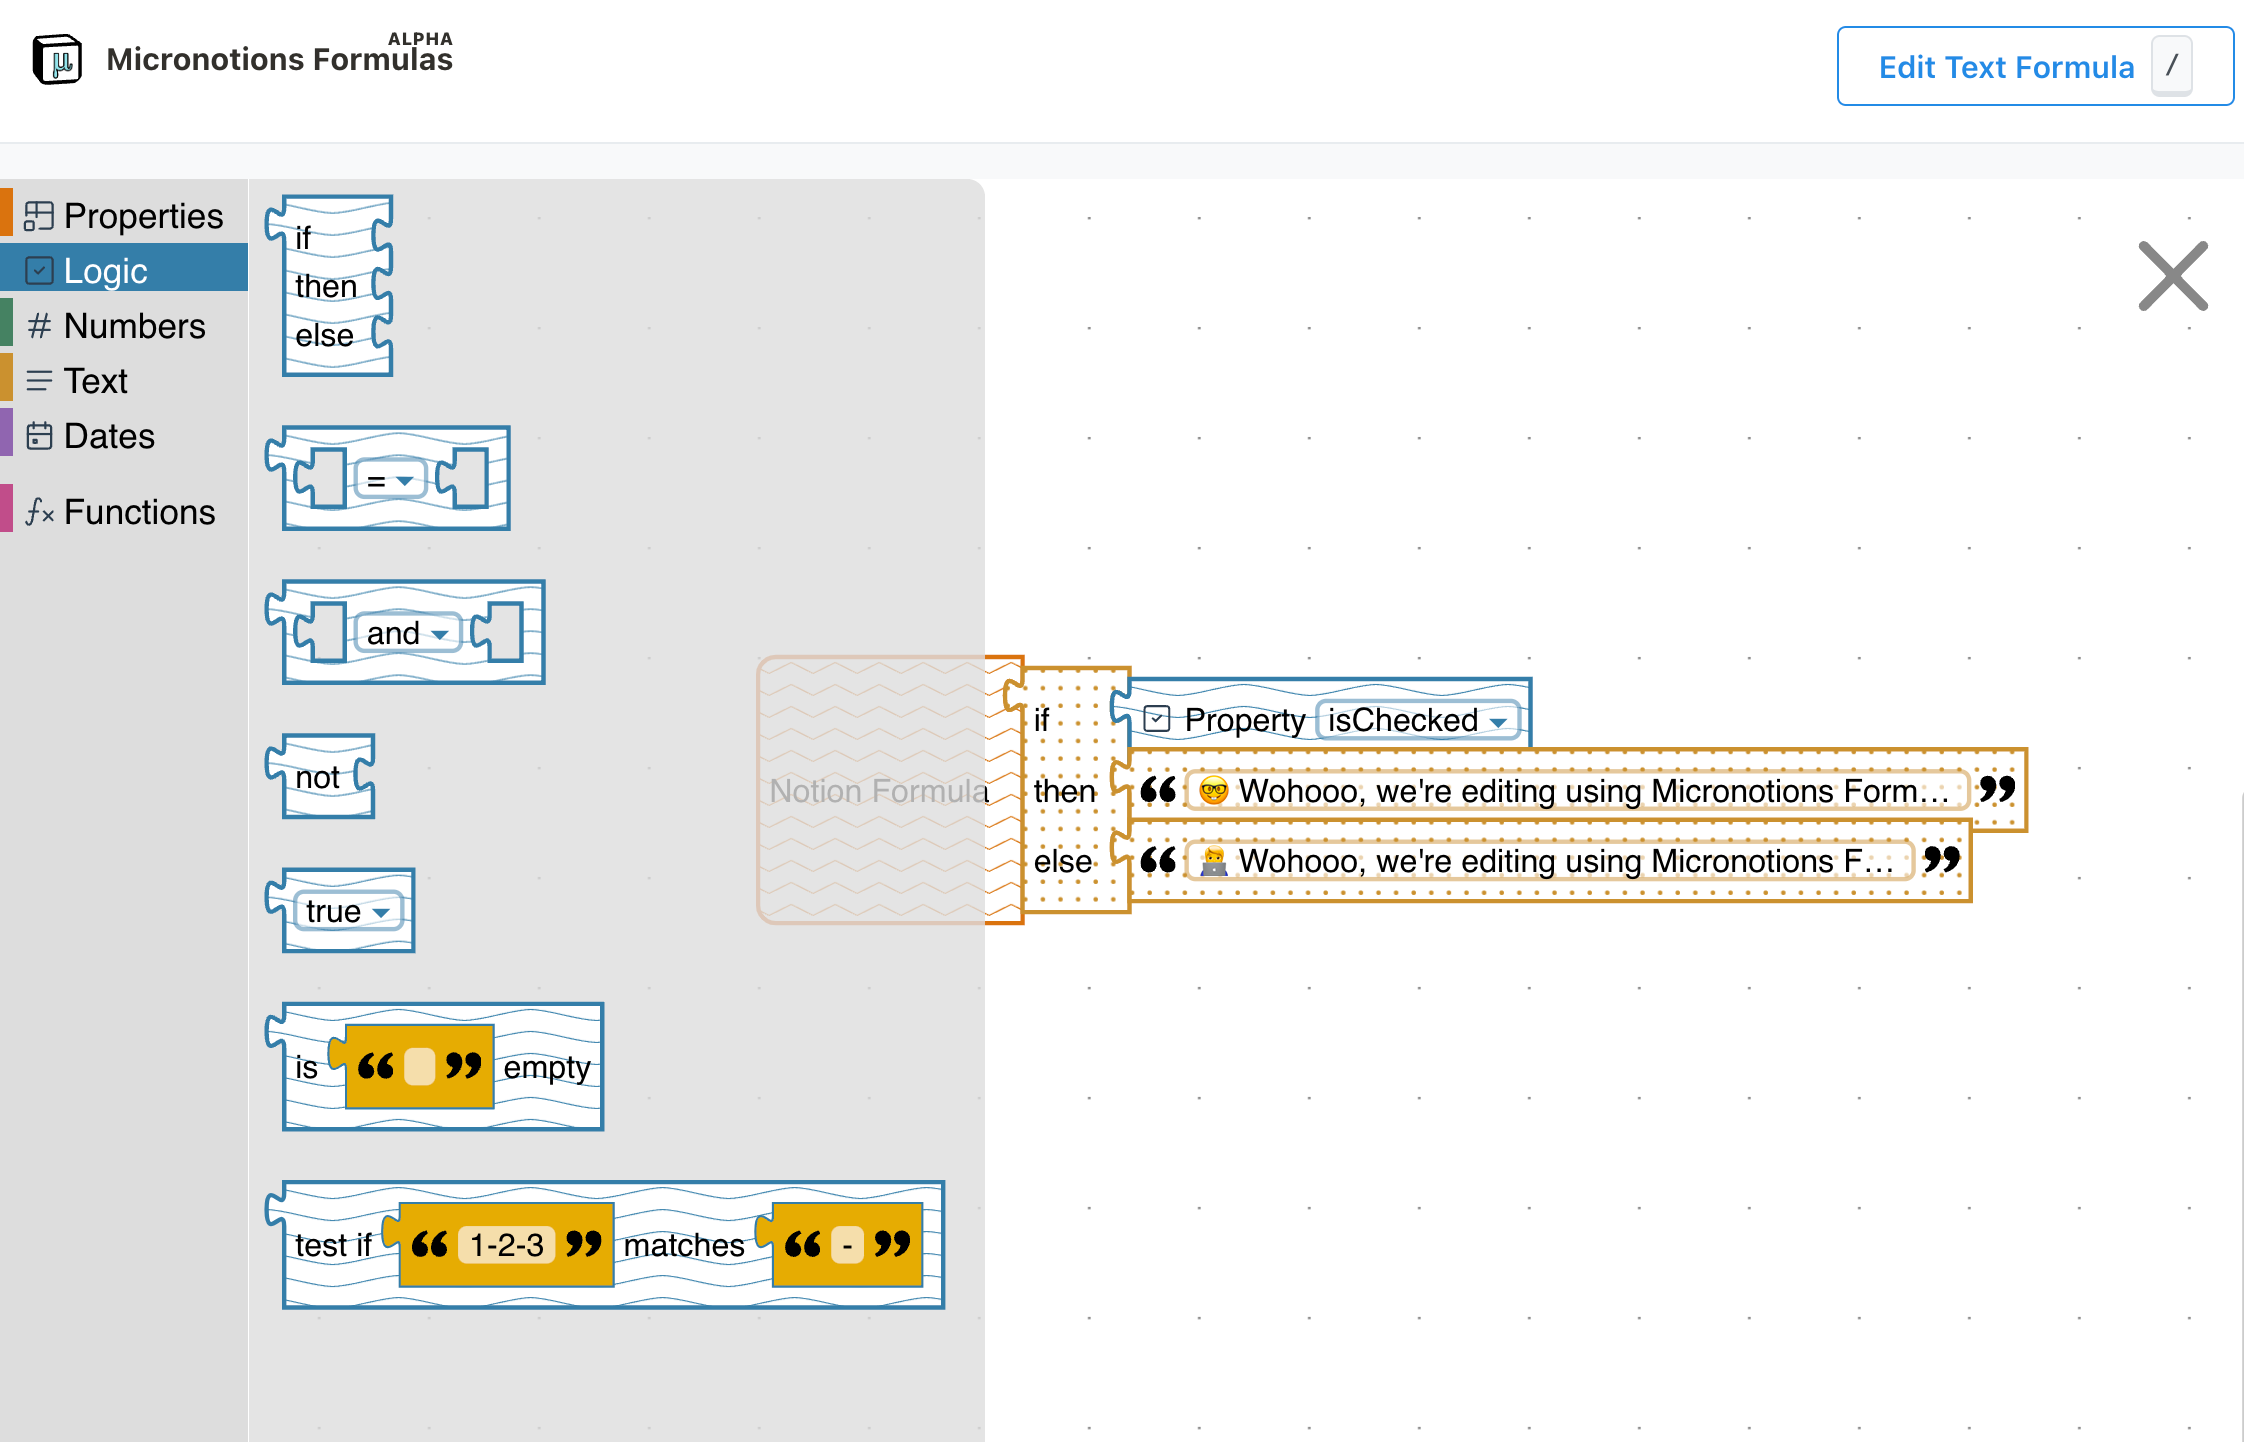
Task: Click the left slot of the equals block
Action: (322, 479)
